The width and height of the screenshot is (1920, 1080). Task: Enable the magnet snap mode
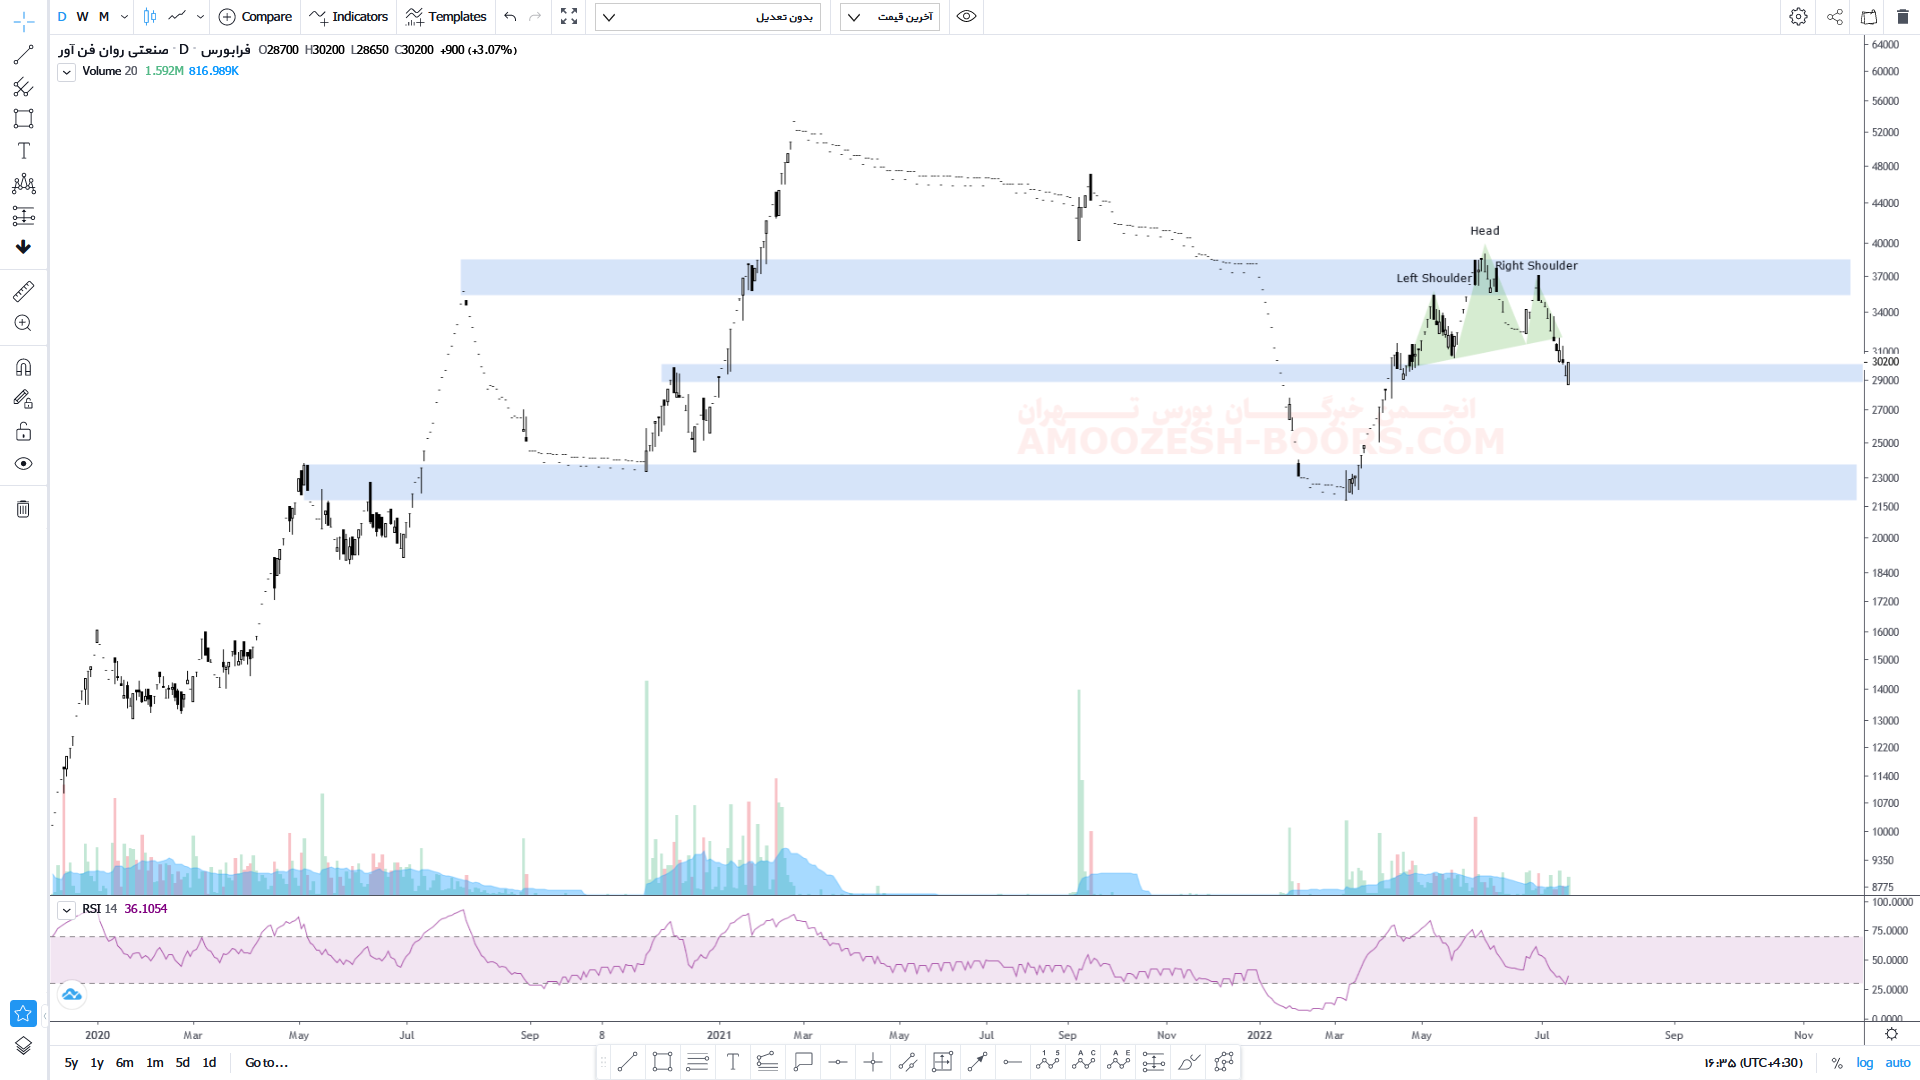point(23,367)
